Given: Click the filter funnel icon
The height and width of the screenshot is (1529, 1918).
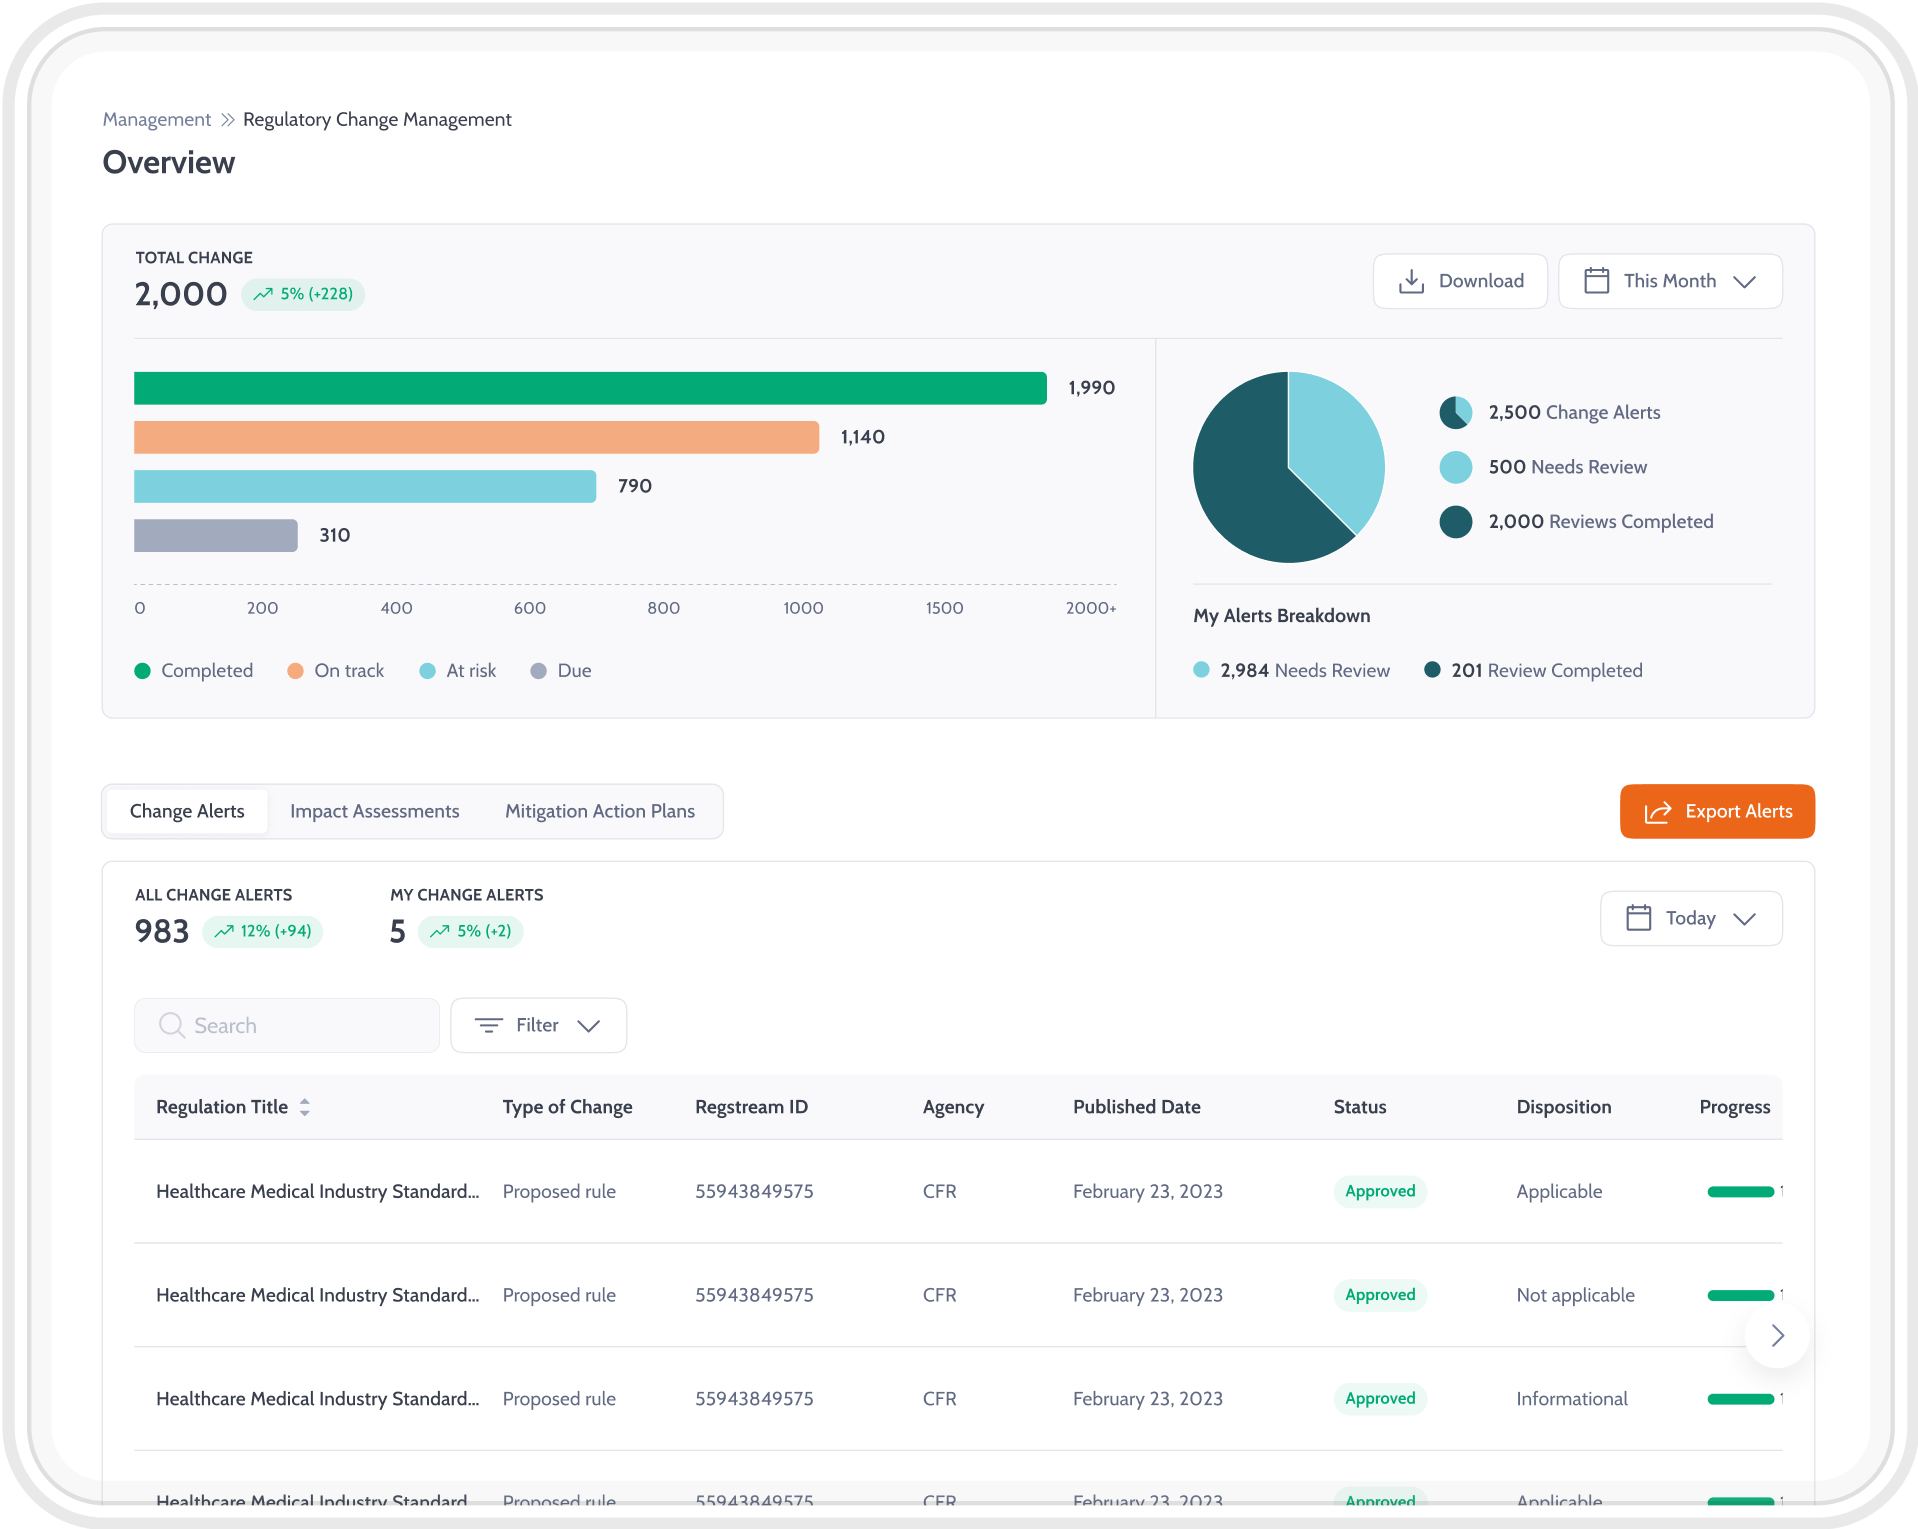Looking at the screenshot, I should [x=489, y=1025].
